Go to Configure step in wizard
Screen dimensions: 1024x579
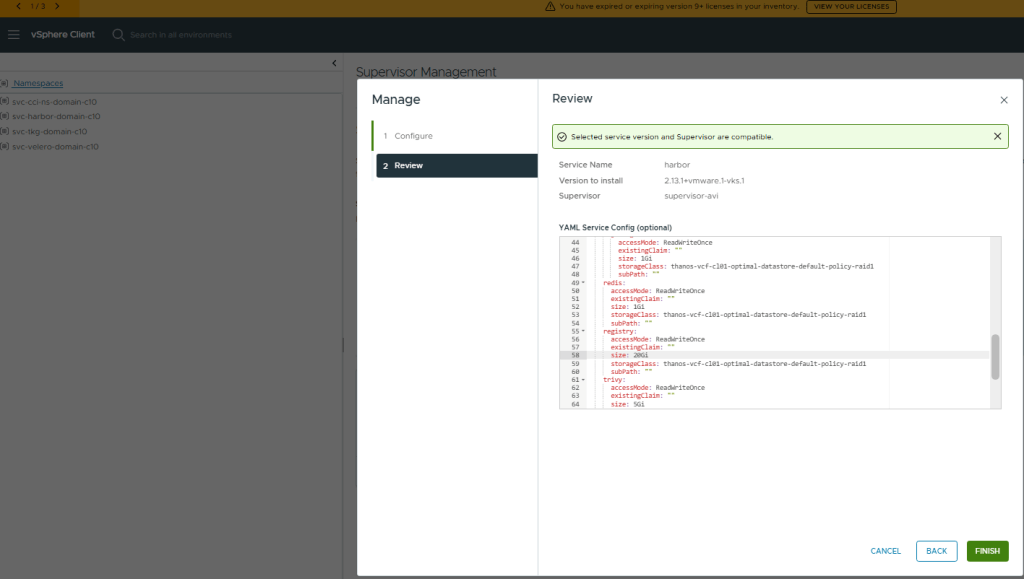(413, 136)
